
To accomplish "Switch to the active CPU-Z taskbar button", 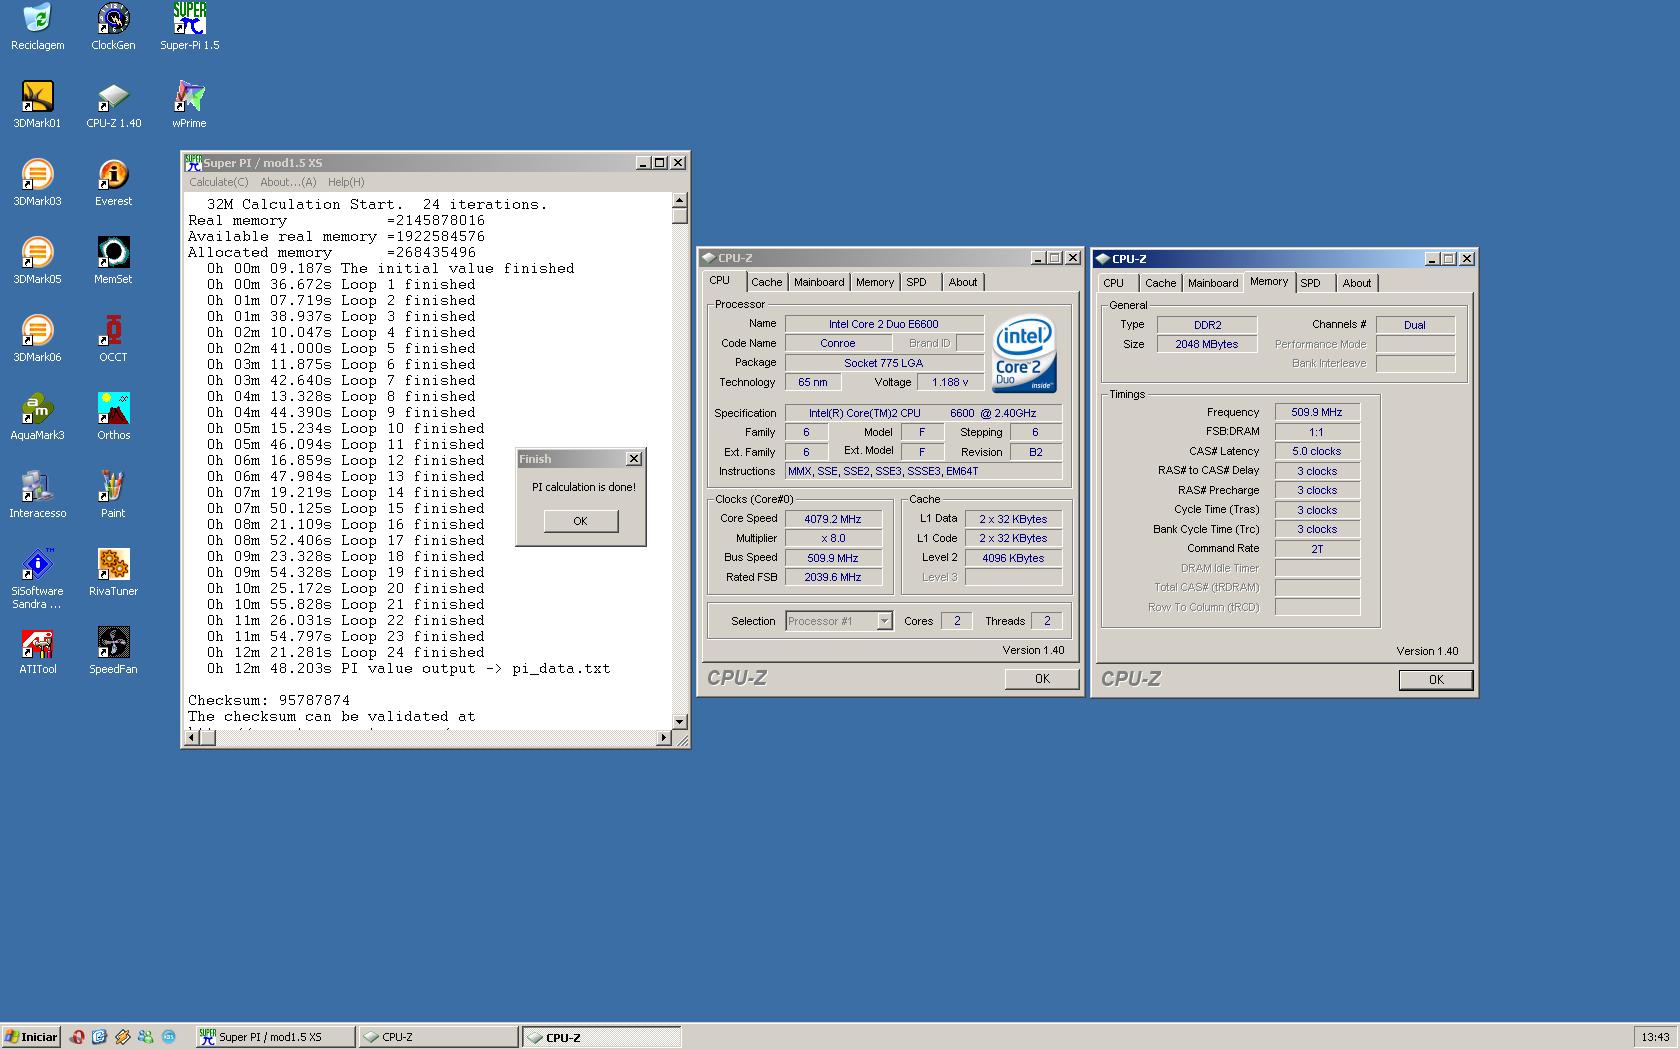I will (601, 1037).
